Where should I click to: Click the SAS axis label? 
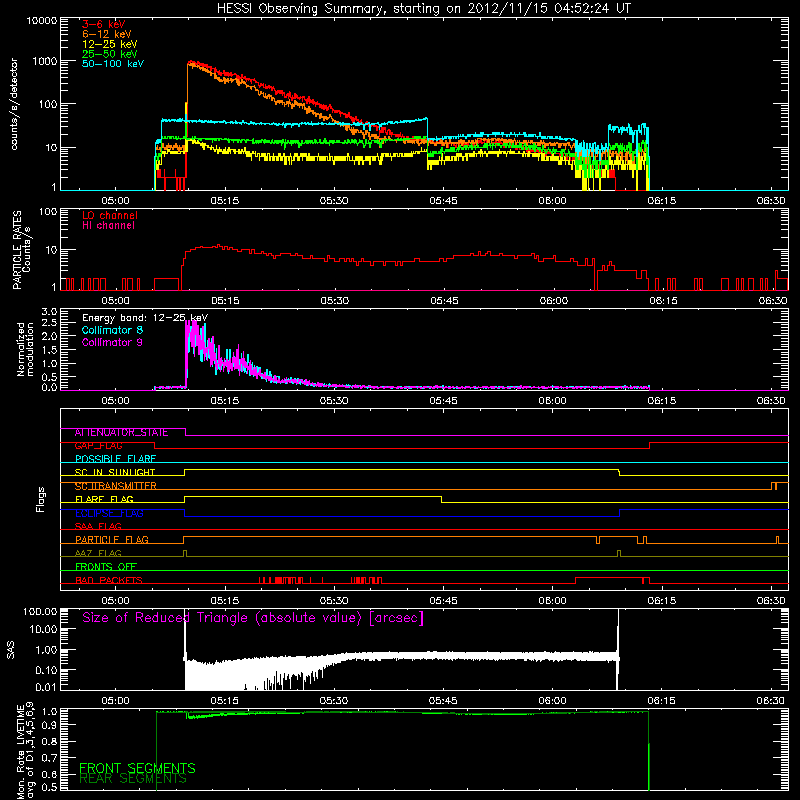(11, 649)
